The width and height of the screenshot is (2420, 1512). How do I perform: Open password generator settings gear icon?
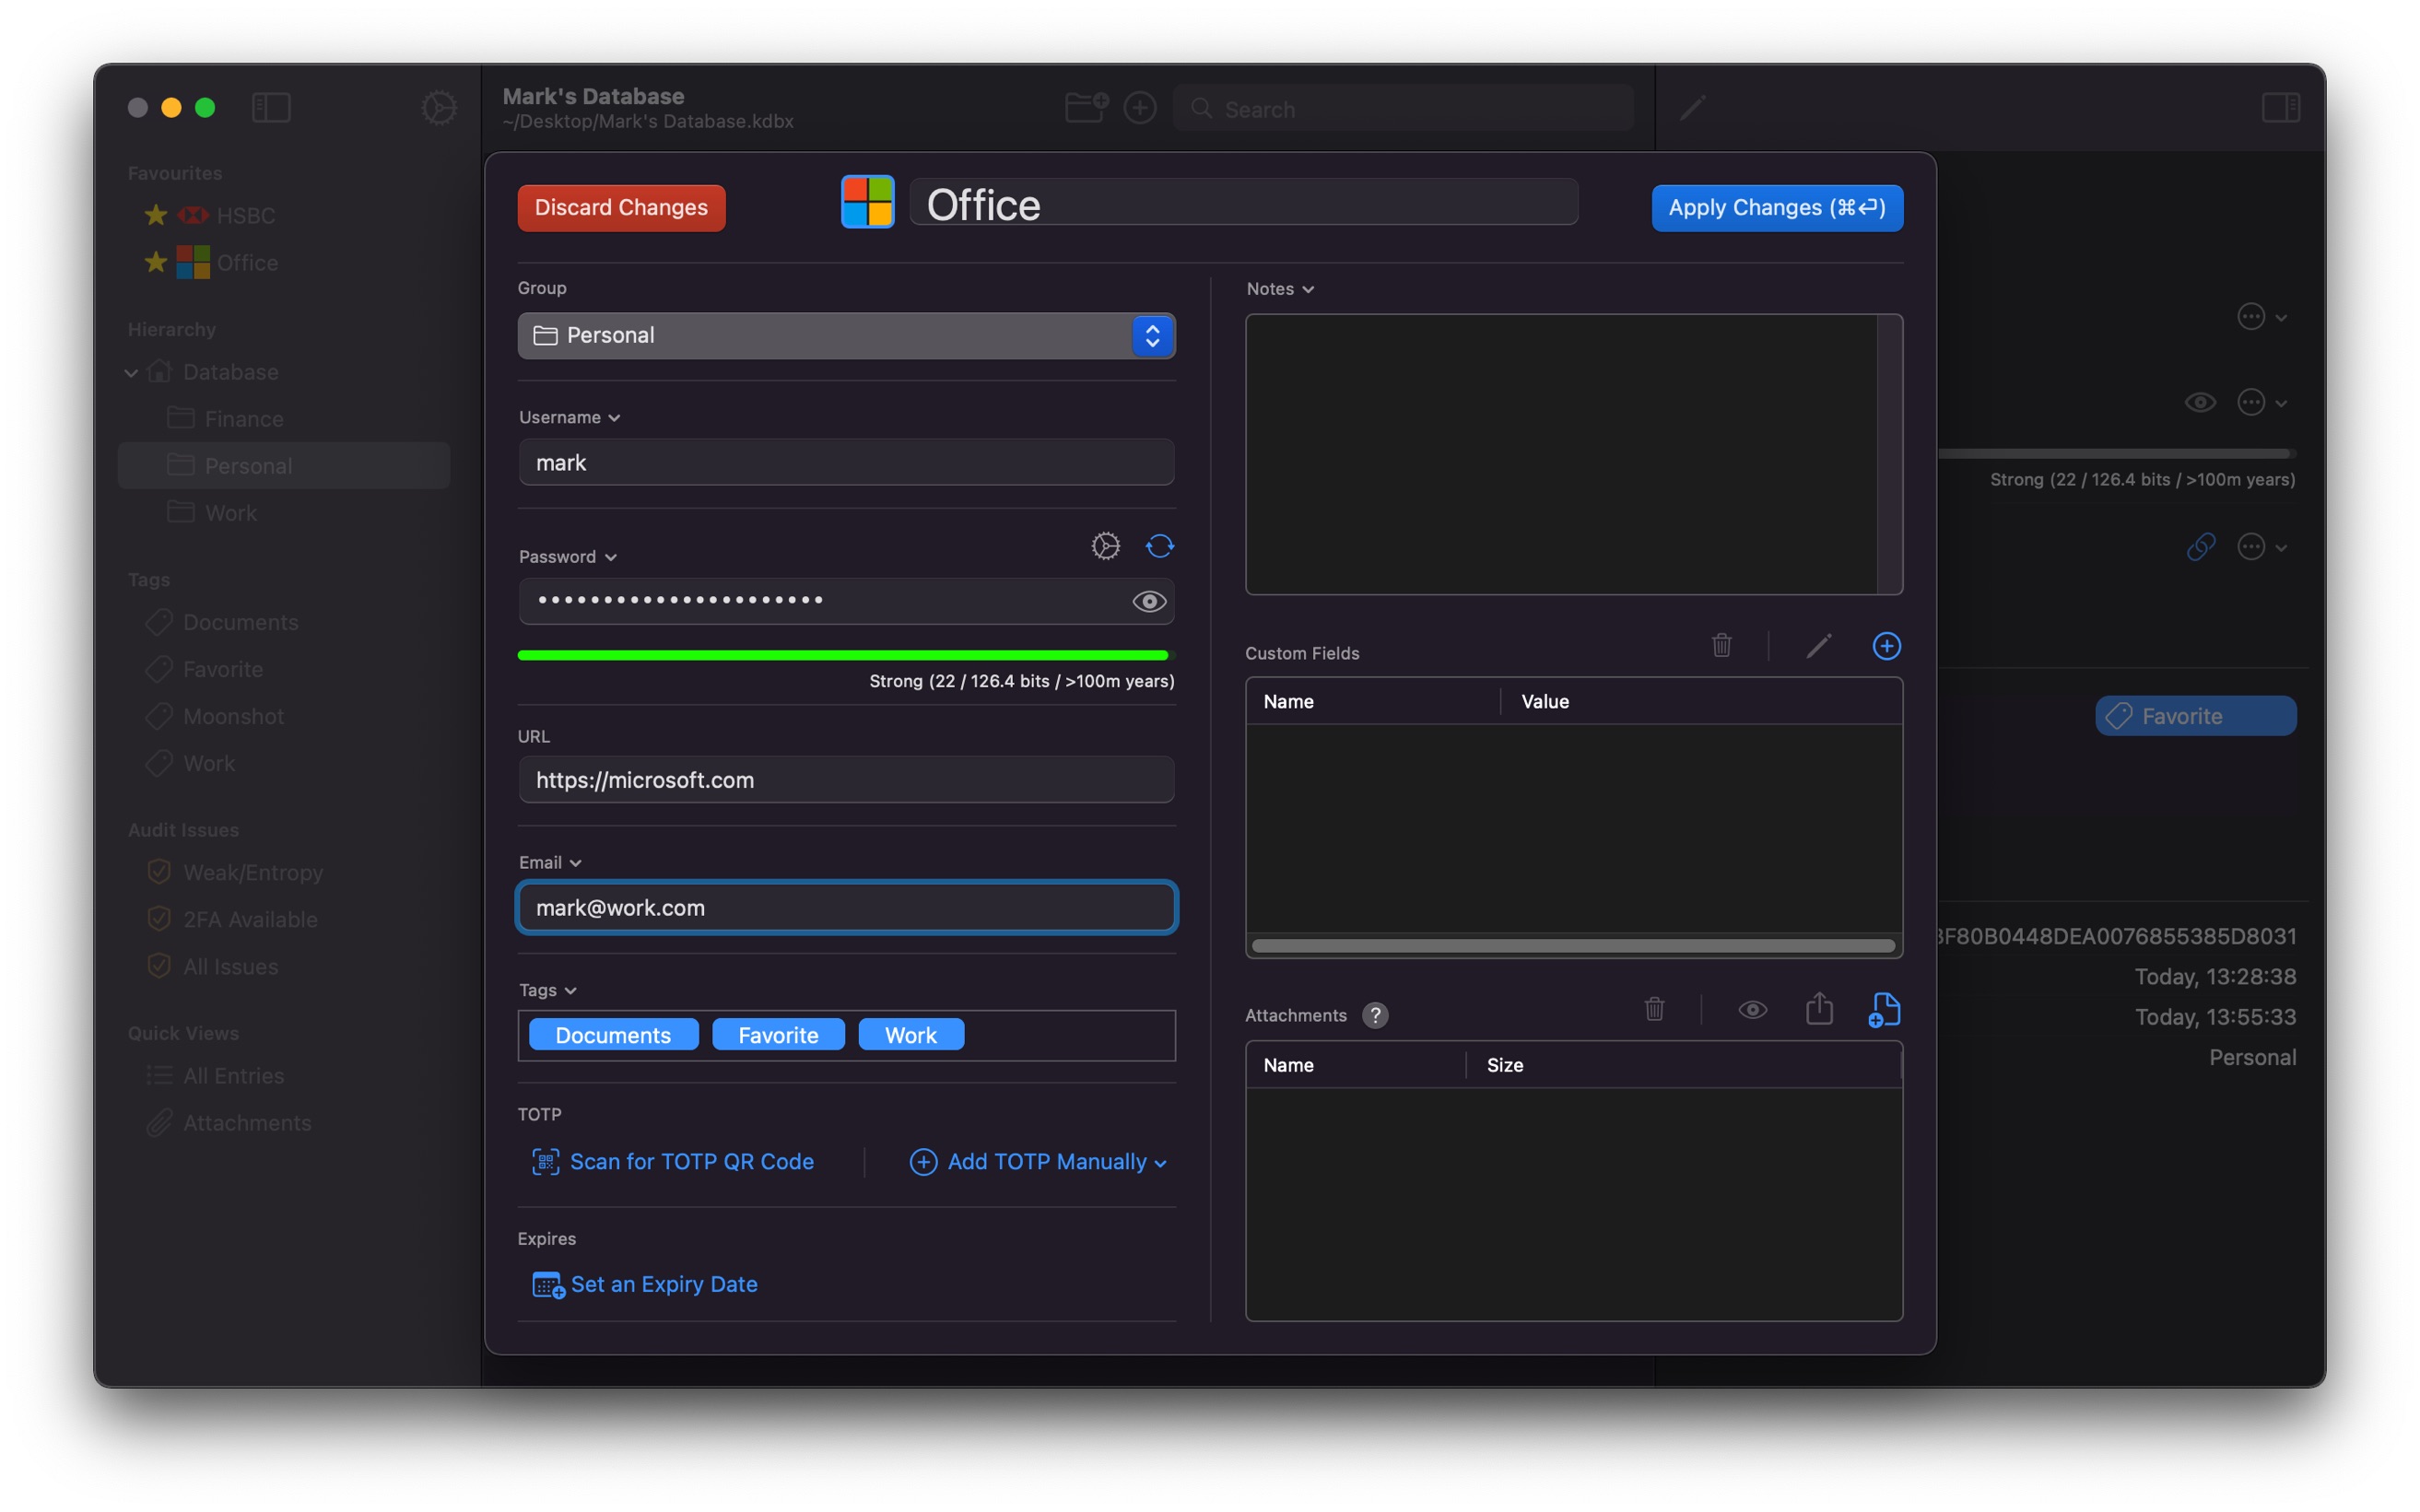coord(1105,546)
